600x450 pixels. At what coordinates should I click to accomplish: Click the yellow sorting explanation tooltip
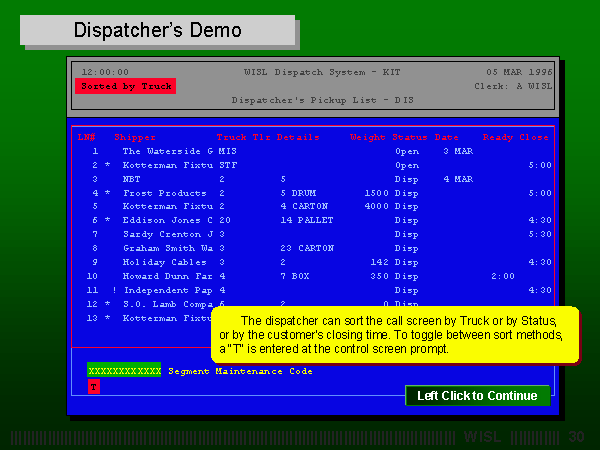tap(395, 334)
